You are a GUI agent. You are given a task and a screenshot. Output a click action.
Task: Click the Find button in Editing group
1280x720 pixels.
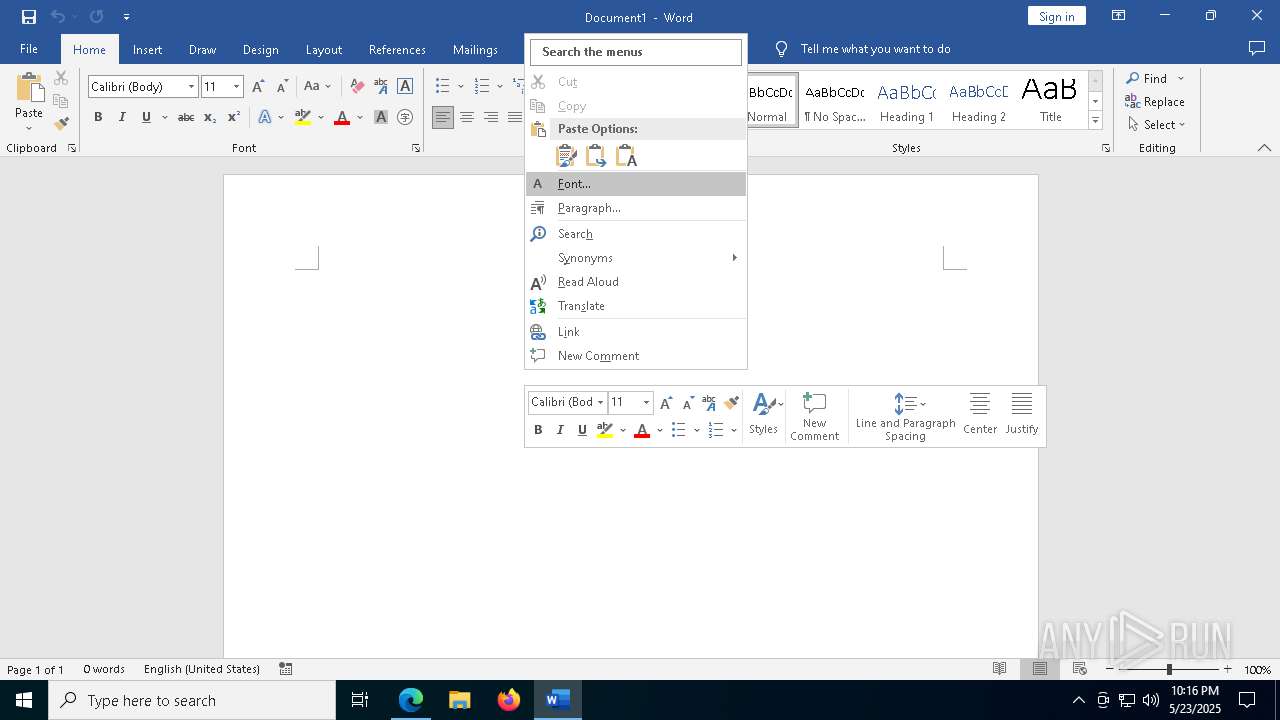pyautogui.click(x=1146, y=78)
